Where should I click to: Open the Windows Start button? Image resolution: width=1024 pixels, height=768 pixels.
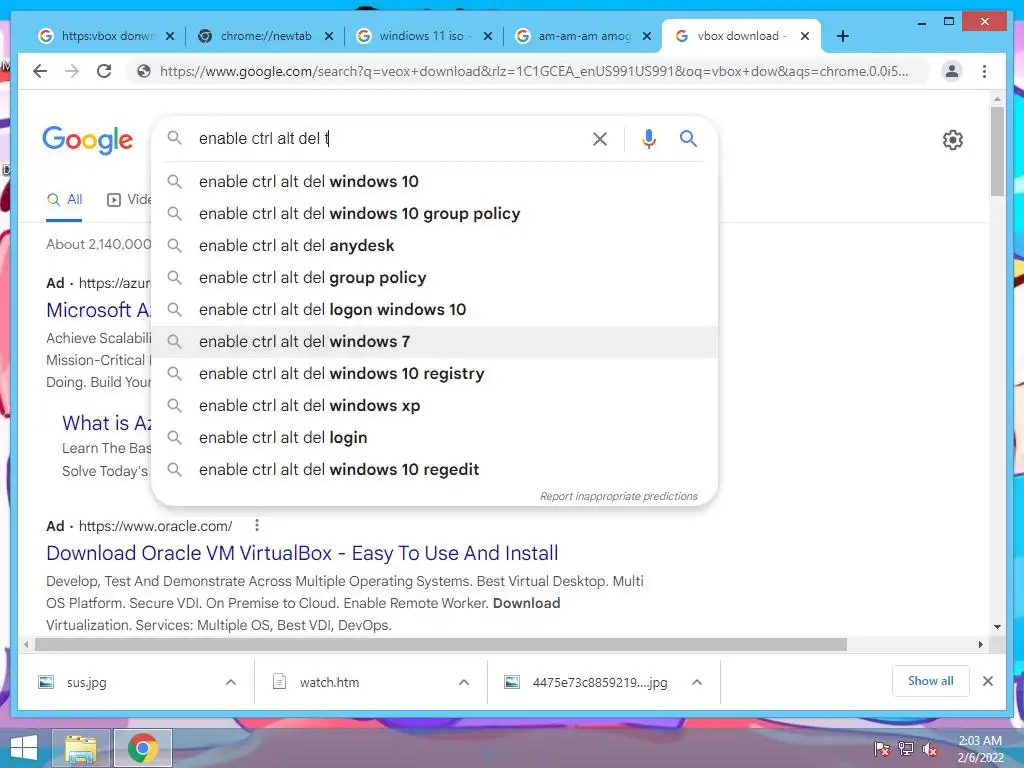click(24, 748)
